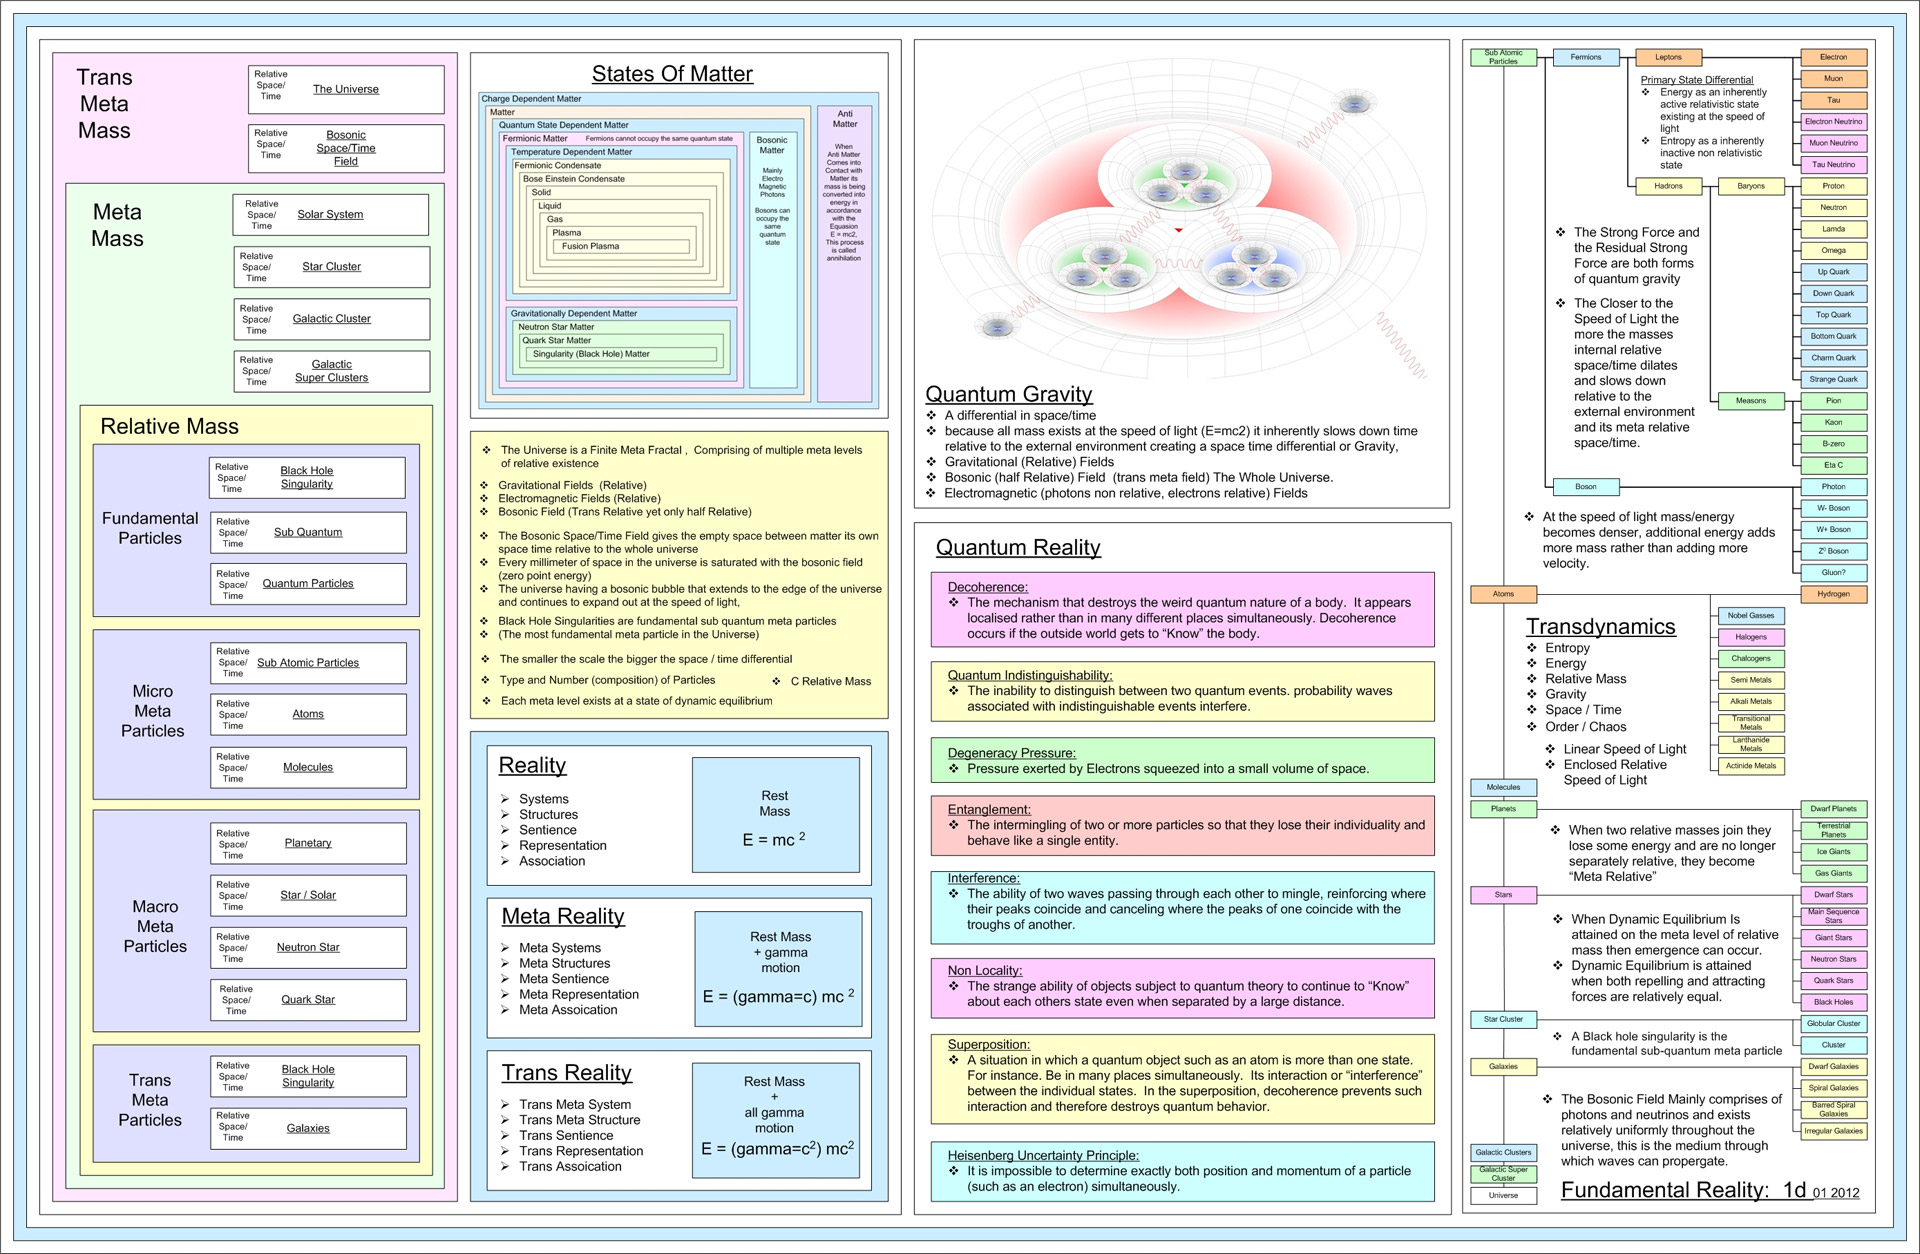Click the "Solar System" underlined entry
1920x1254 pixels.
[330, 214]
